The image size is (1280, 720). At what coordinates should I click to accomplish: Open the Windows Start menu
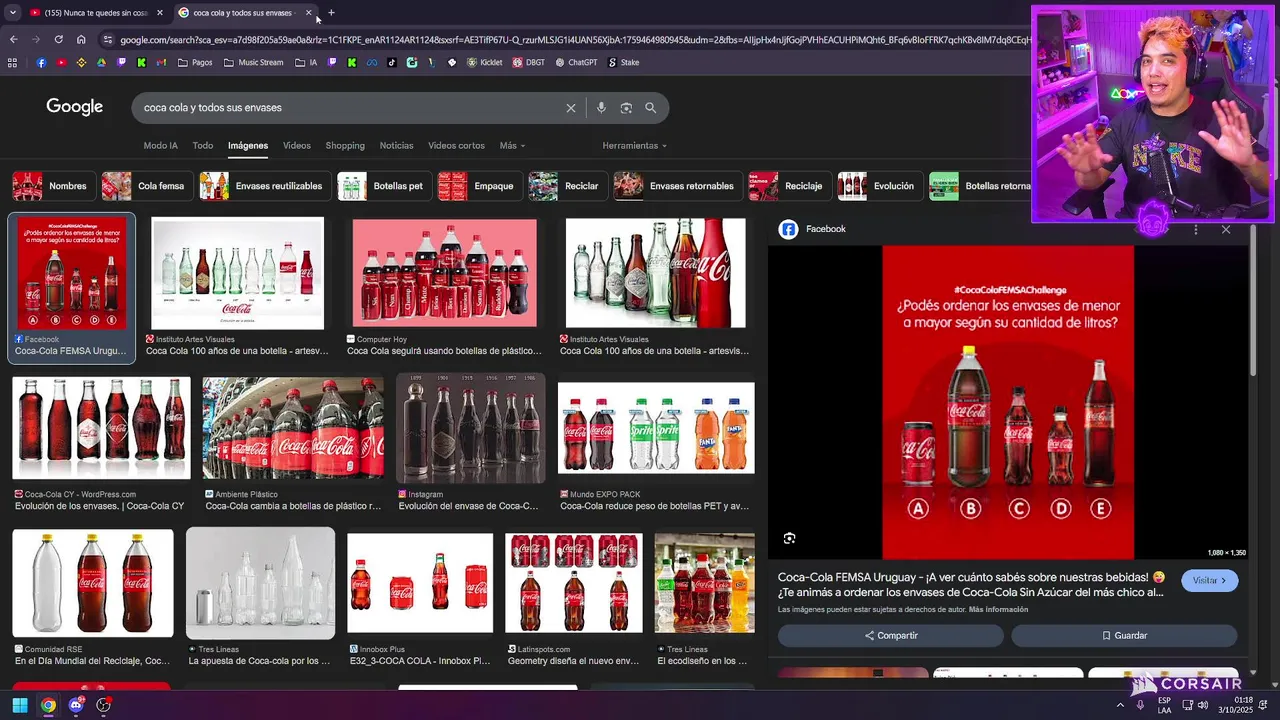tap(20, 705)
